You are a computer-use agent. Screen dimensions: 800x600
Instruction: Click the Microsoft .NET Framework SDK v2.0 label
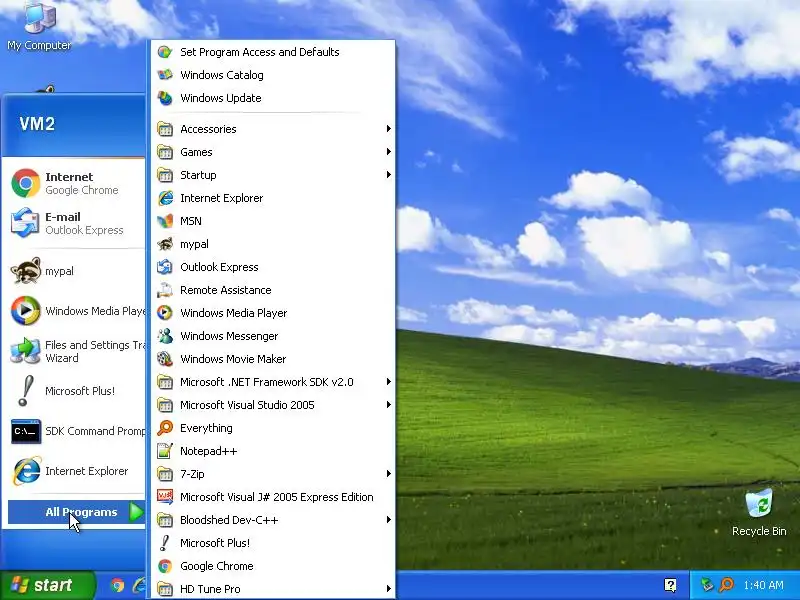tap(267, 382)
